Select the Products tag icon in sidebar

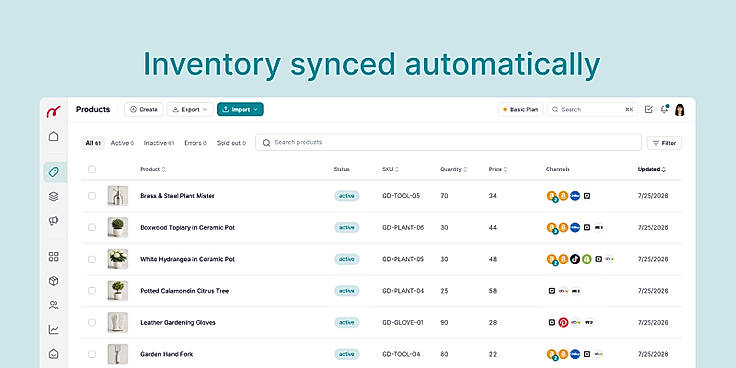(x=54, y=172)
